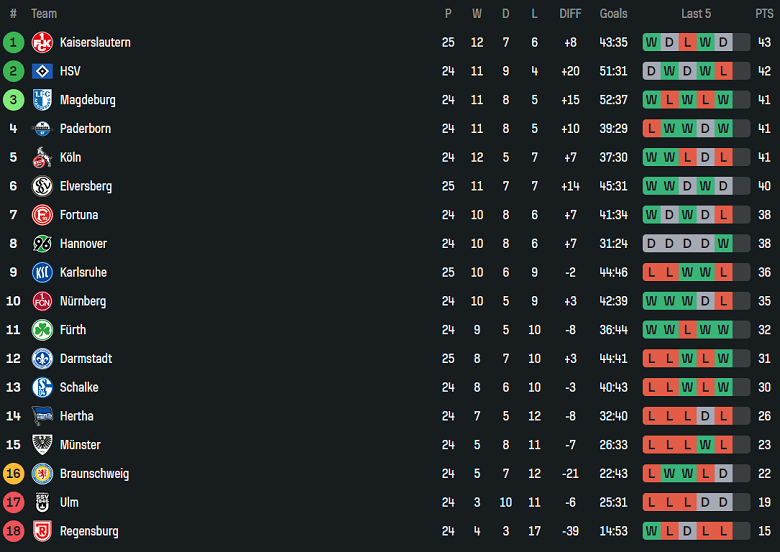Open the Elversberg team link
This screenshot has width=780, height=552.
pyautogui.click(x=86, y=187)
